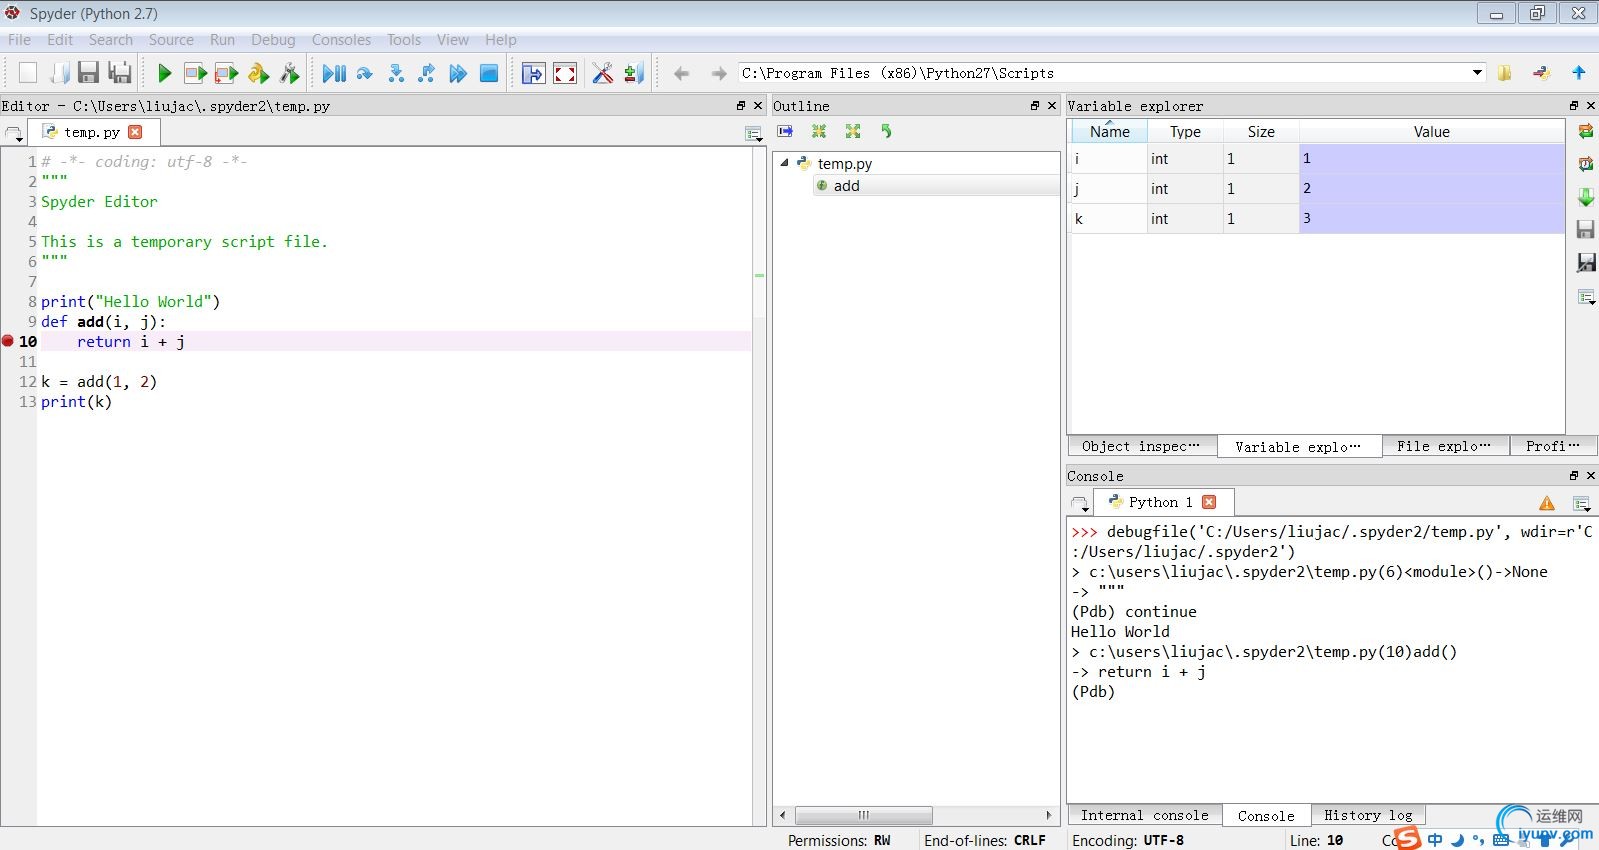The image size is (1599, 850).
Task: Select the add function in the Outline
Action: coord(846,186)
